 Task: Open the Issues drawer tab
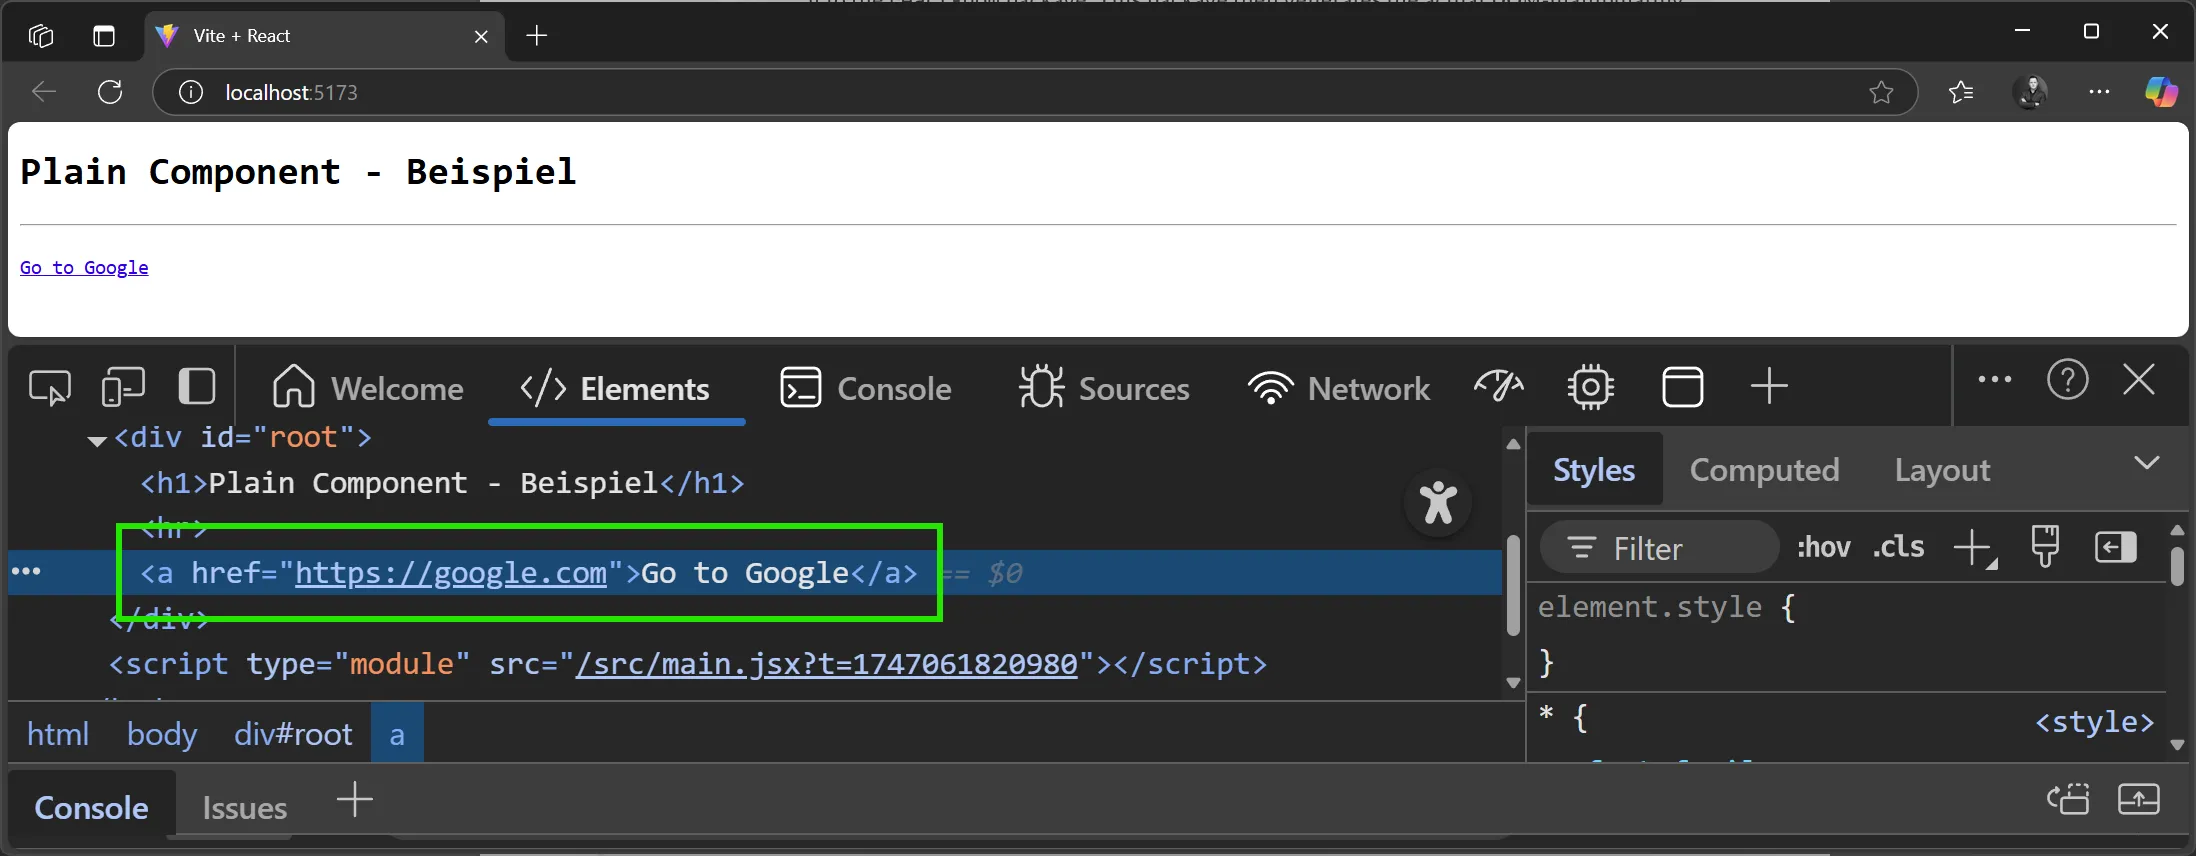pyautogui.click(x=244, y=807)
